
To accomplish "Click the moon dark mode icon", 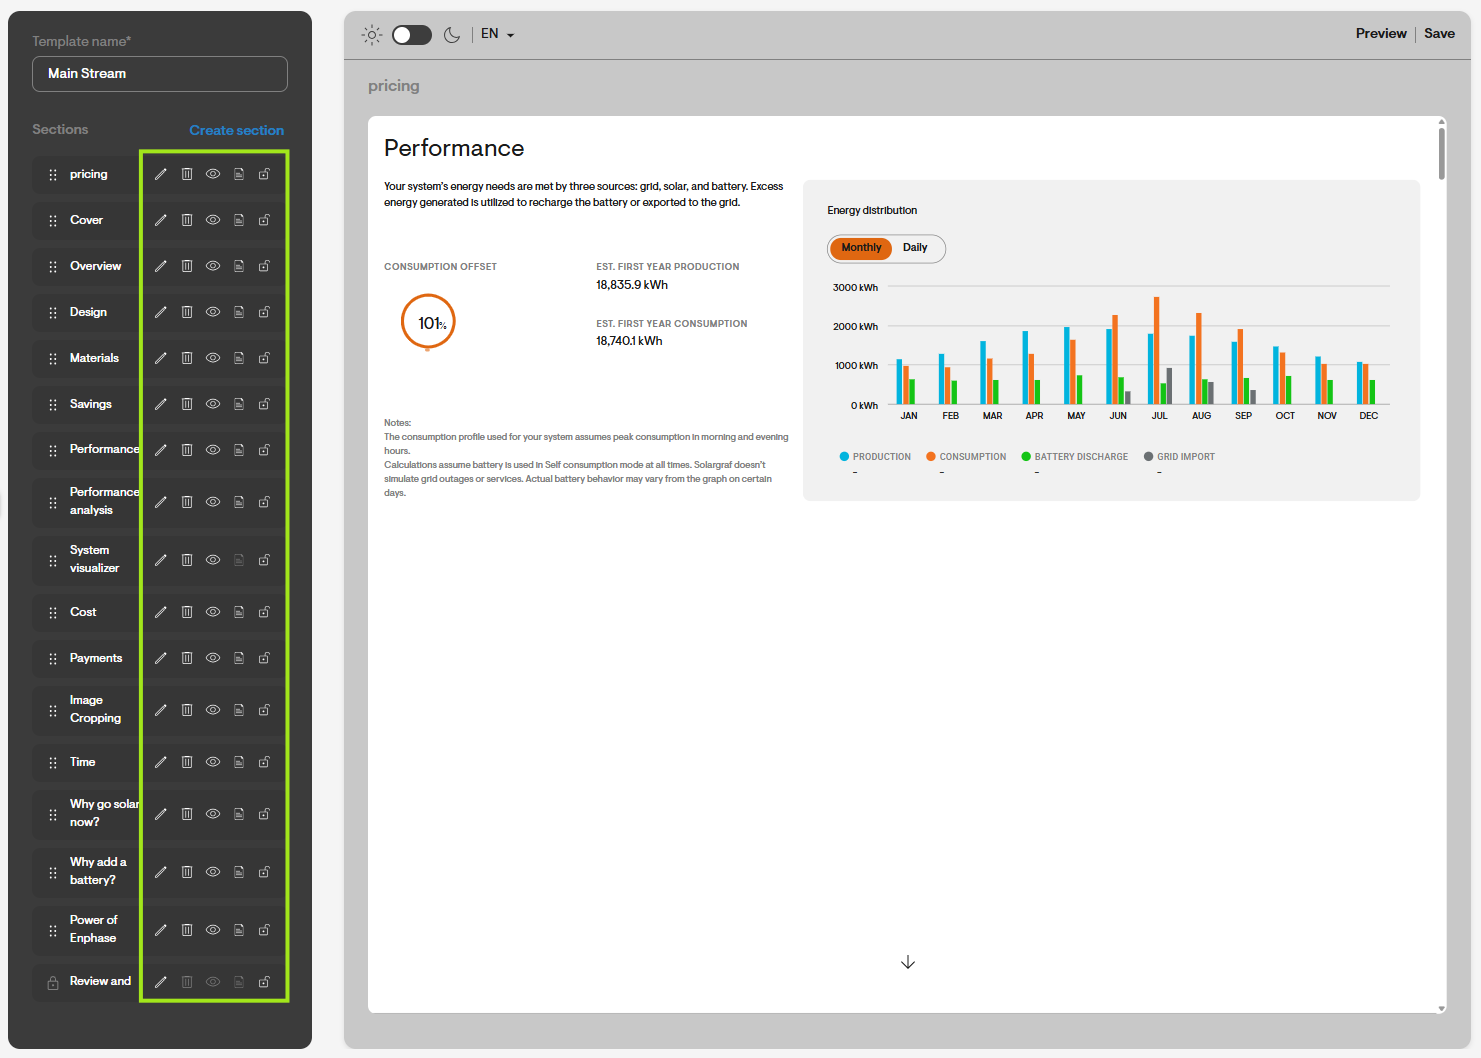I will [x=452, y=35].
